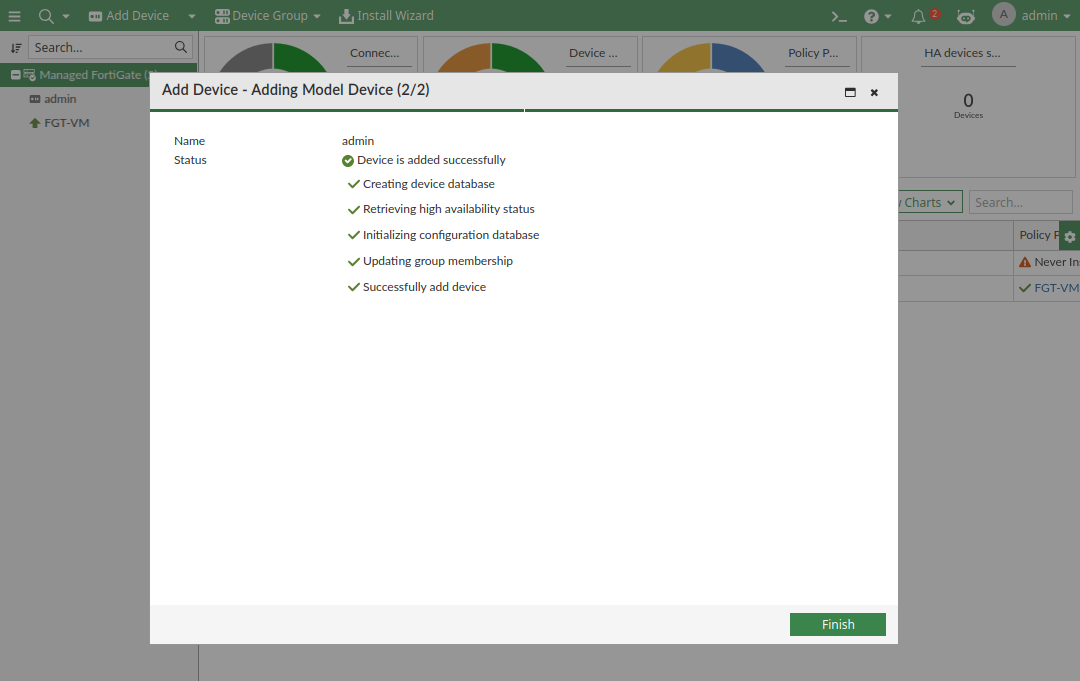Image resolution: width=1080 pixels, height=681 pixels.
Task: Close the Add Device dialog
Action: 874,92
